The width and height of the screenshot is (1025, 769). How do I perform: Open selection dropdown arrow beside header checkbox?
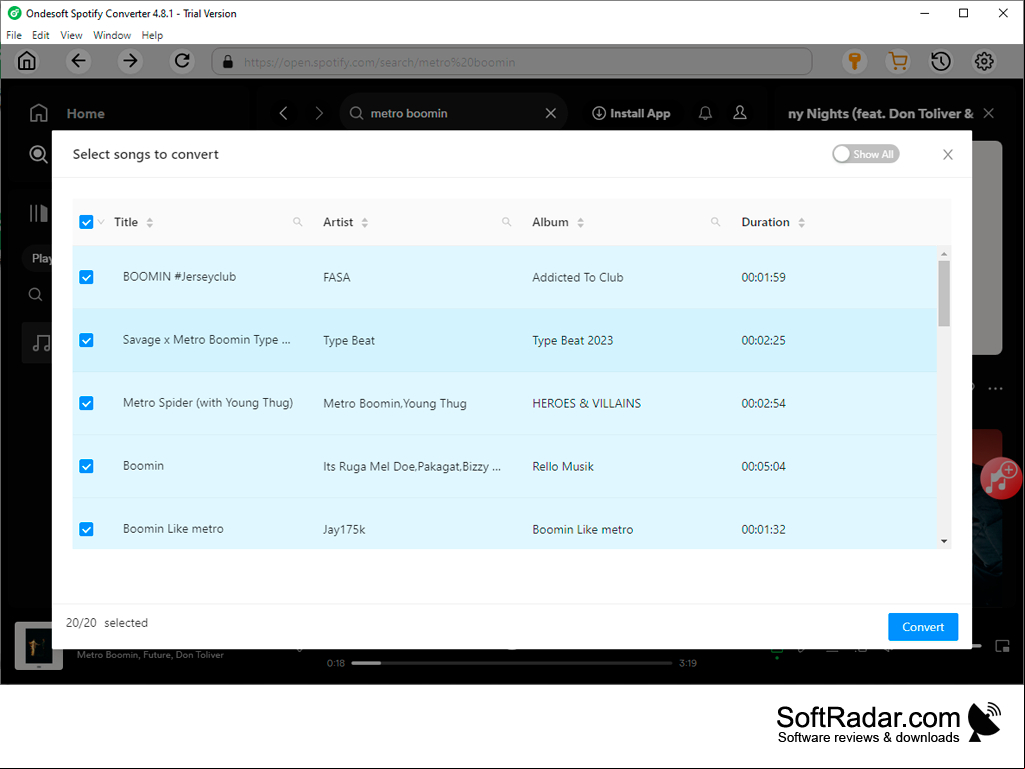click(101, 222)
